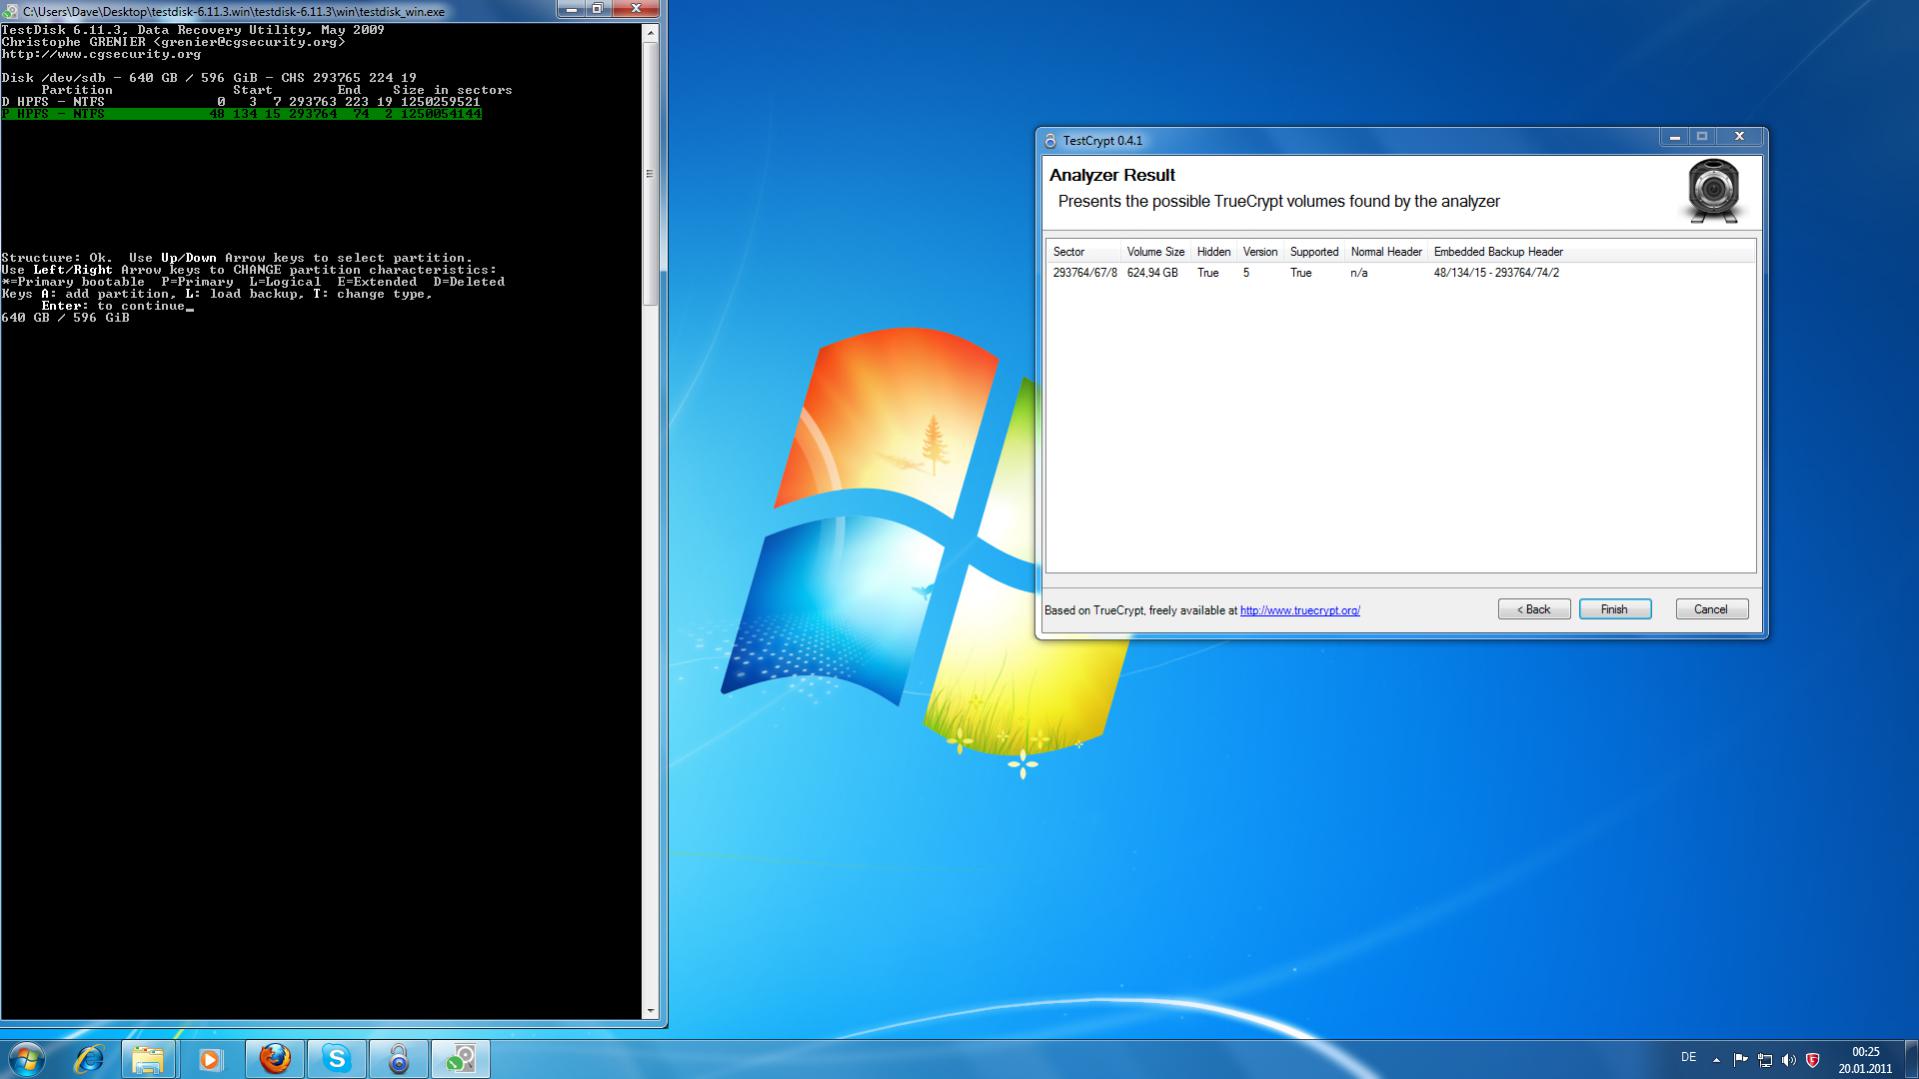Screen dimensions: 1919x1079
Task: Open the Windows Start menu orb
Action: click(x=27, y=1058)
